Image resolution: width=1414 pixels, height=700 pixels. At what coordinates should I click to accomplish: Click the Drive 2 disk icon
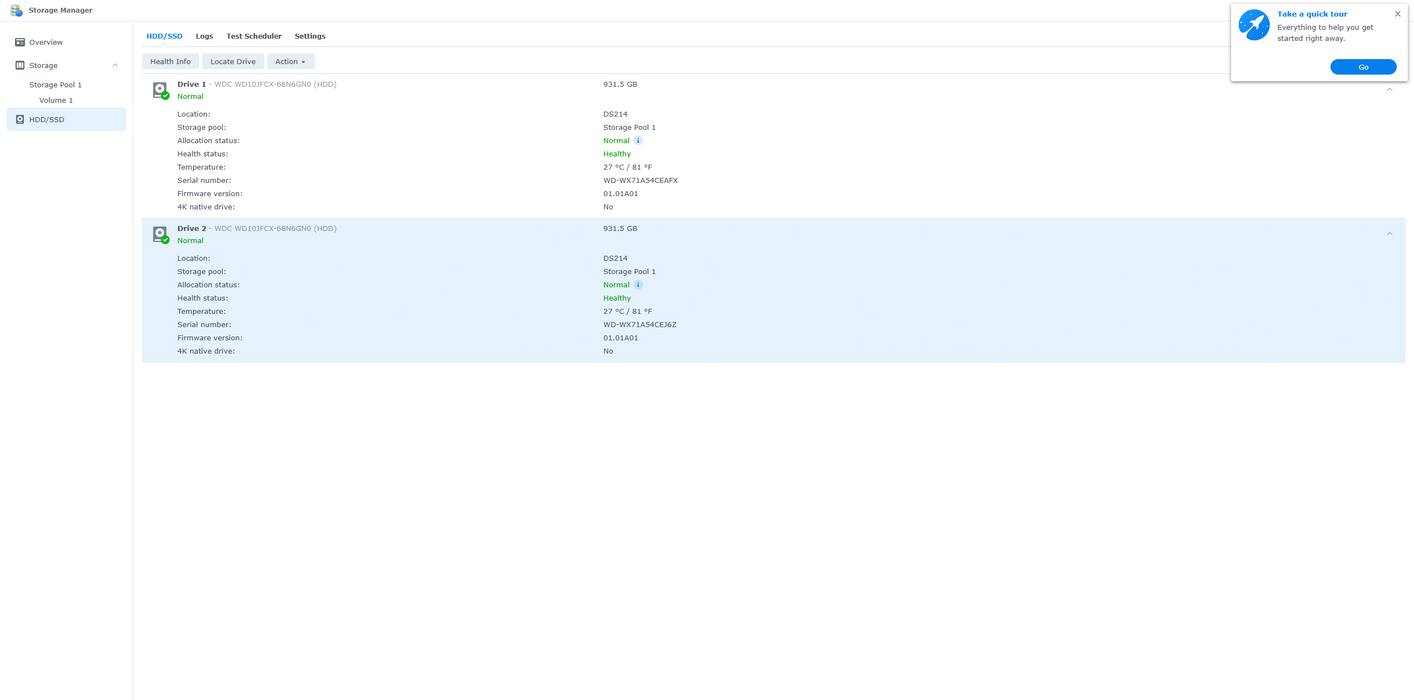pyautogui.click(x=160, y=234)
